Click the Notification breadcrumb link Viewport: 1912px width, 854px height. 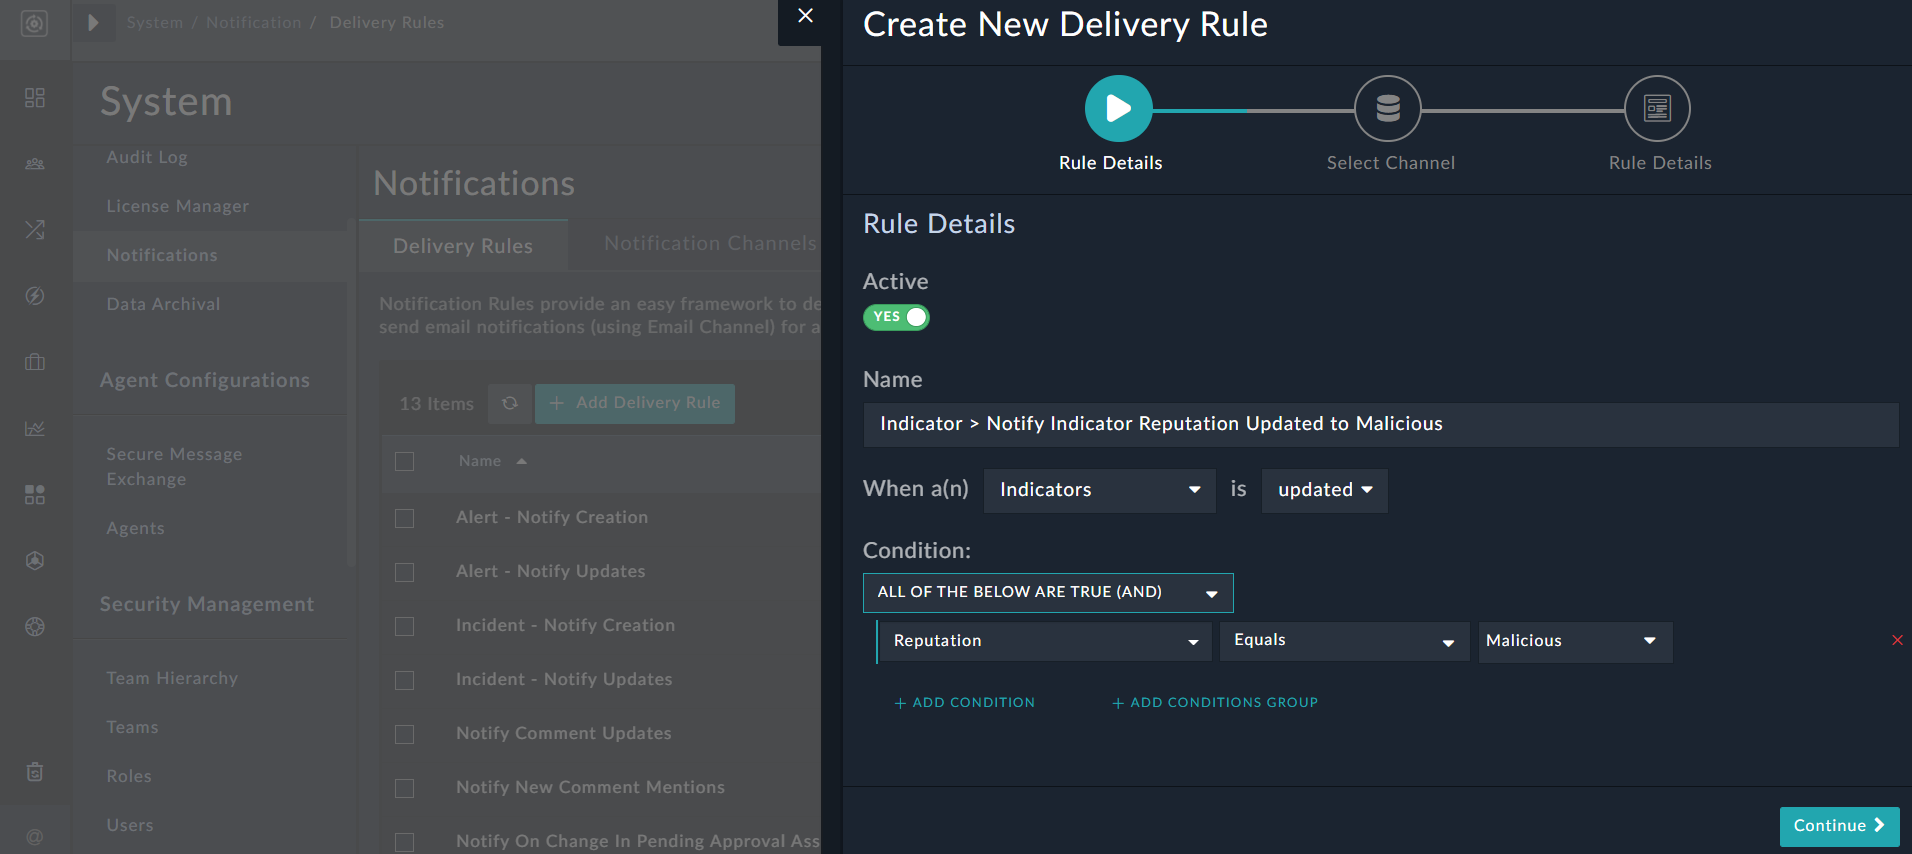[x=253, y=22]
